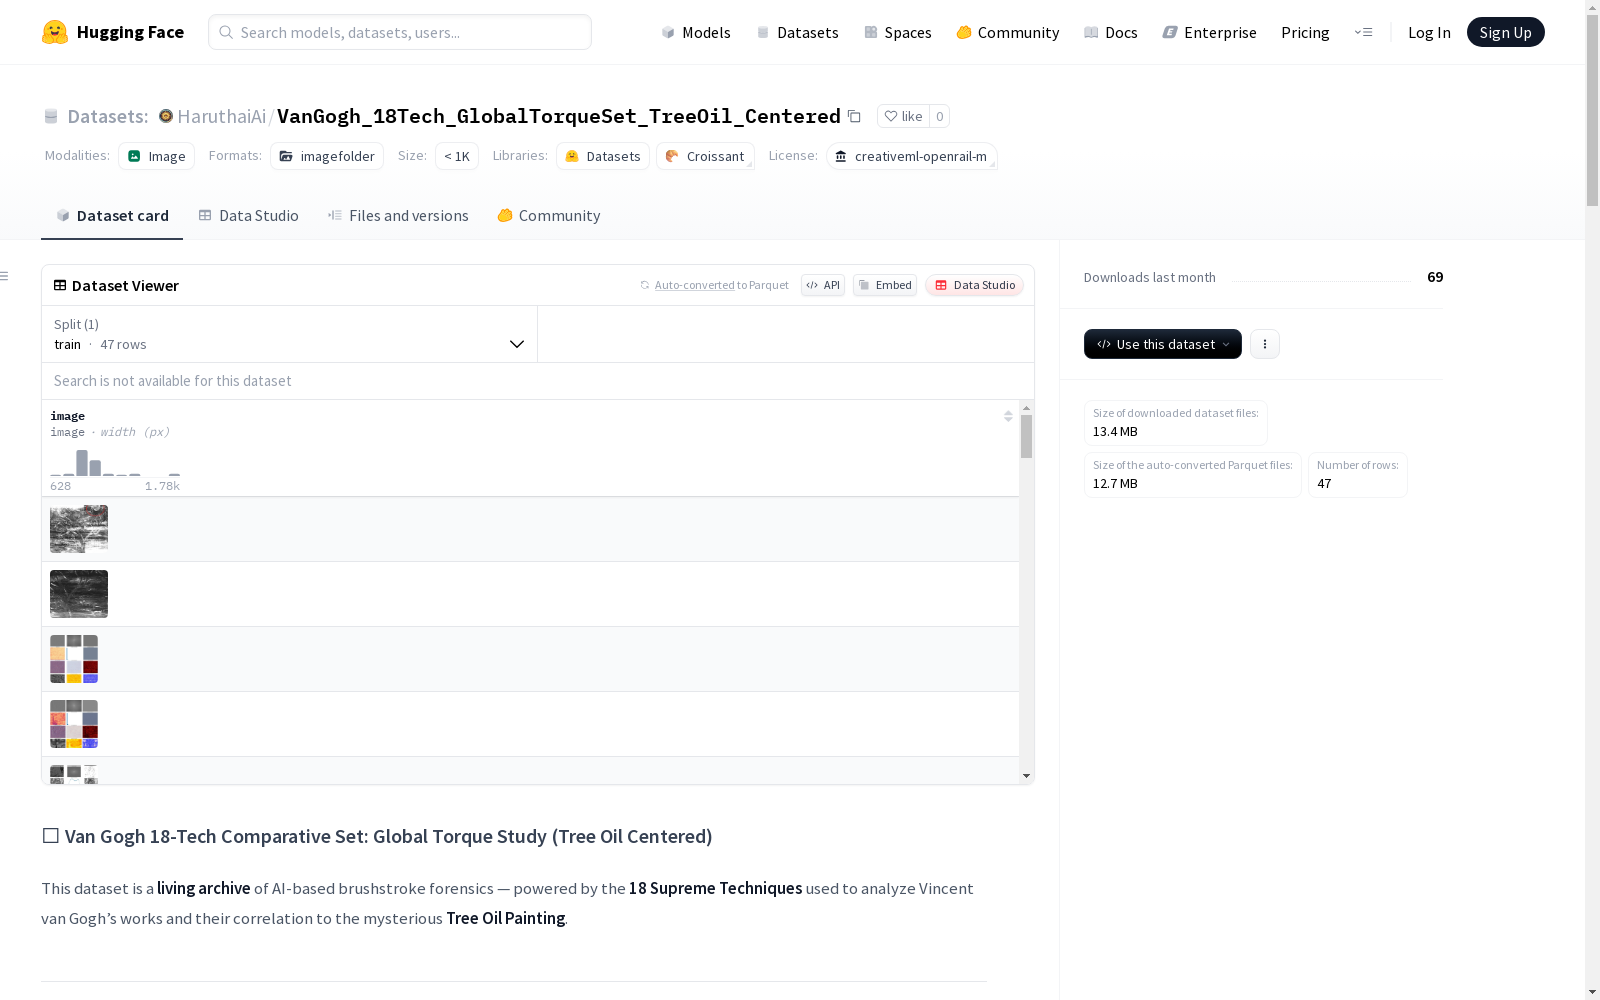Click the Datasets breadcrumb icon
The image size is (1600, 1000).
(51, 116)
